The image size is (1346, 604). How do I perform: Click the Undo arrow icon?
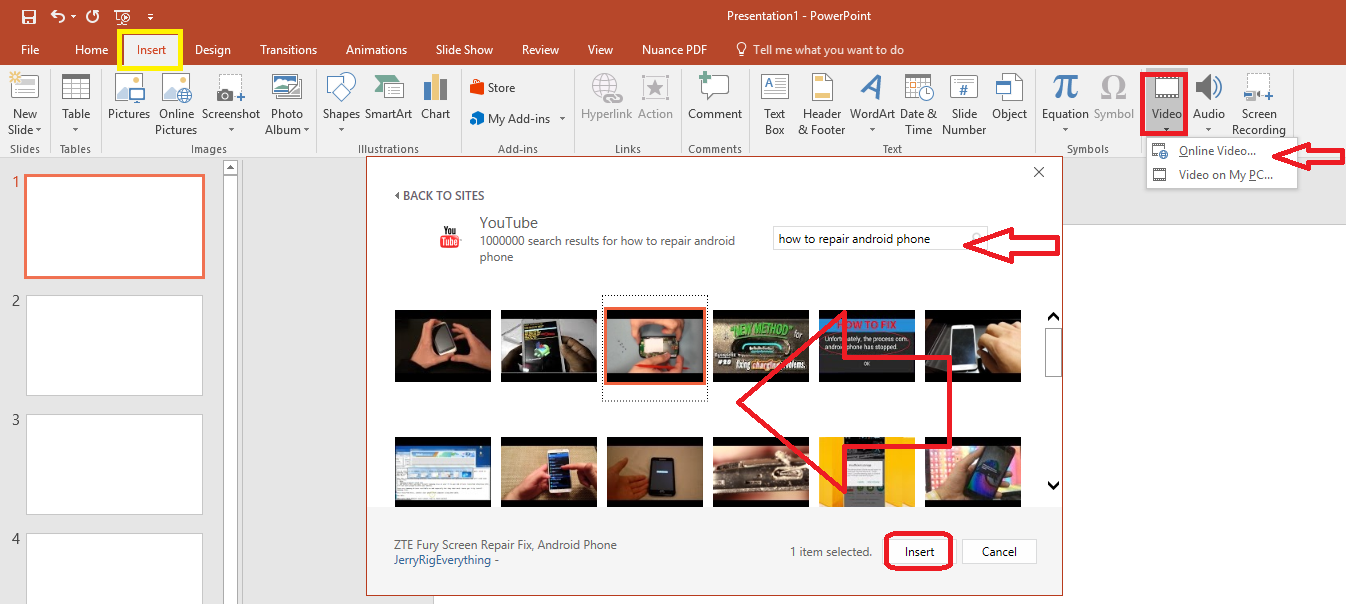[57, 16]
